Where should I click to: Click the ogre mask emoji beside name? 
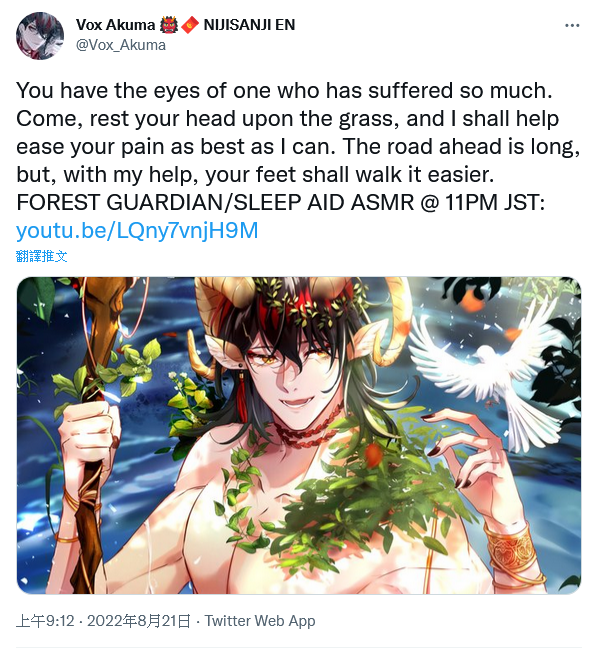168,25
